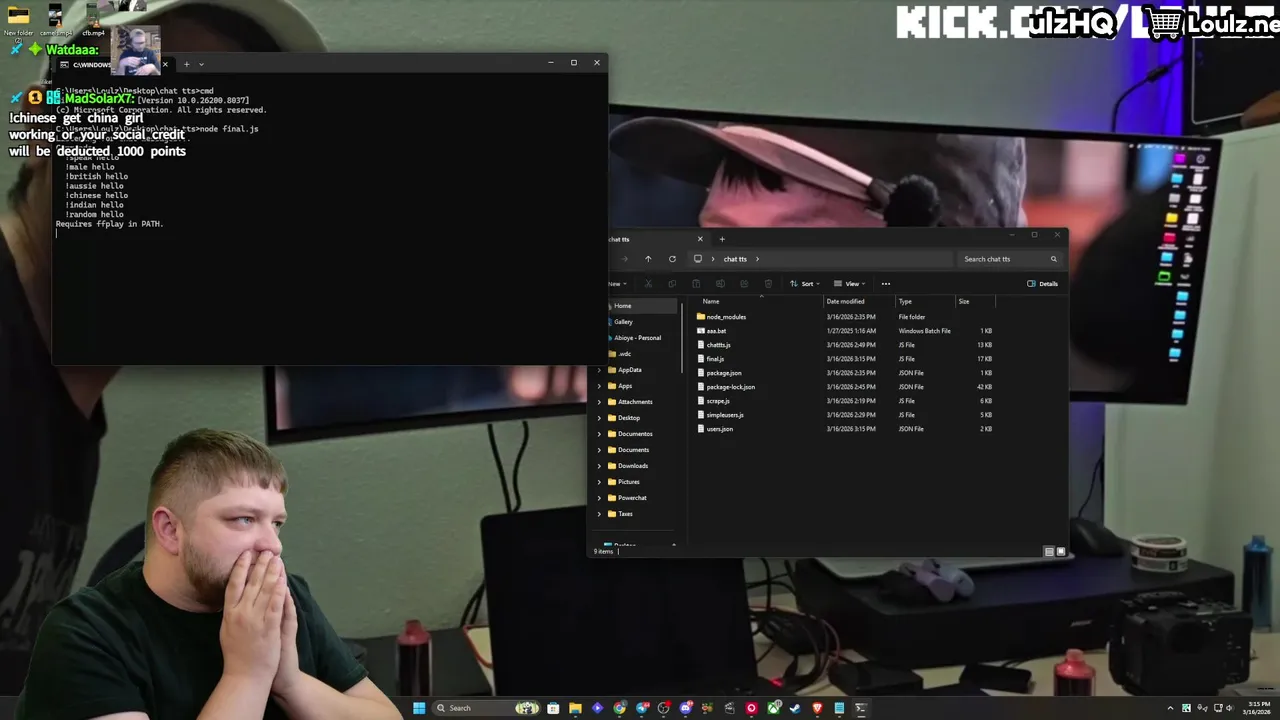Screen dimensions: 1280x720
Task: Open the Sort dropdown in Explorer
Action: tap(805, 284)
